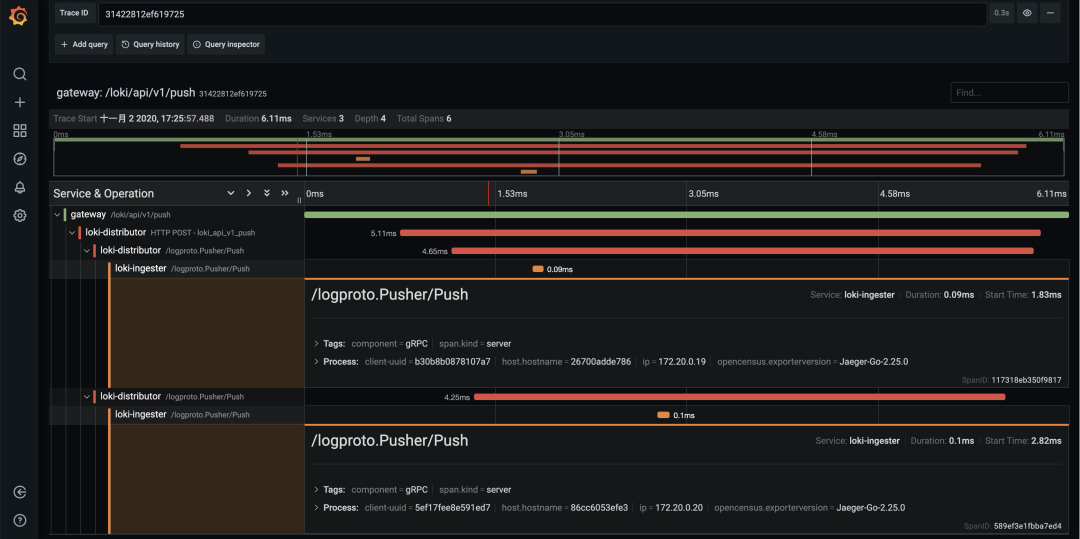Click the green gateway span bar
1080x539 pixels.
(686, 215)
